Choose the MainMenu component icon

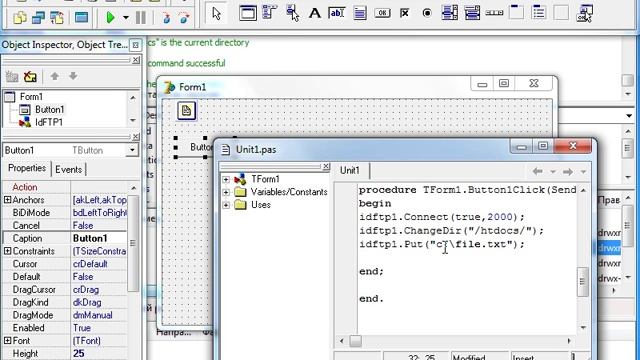pyautogui.click(x=270, y=13)
